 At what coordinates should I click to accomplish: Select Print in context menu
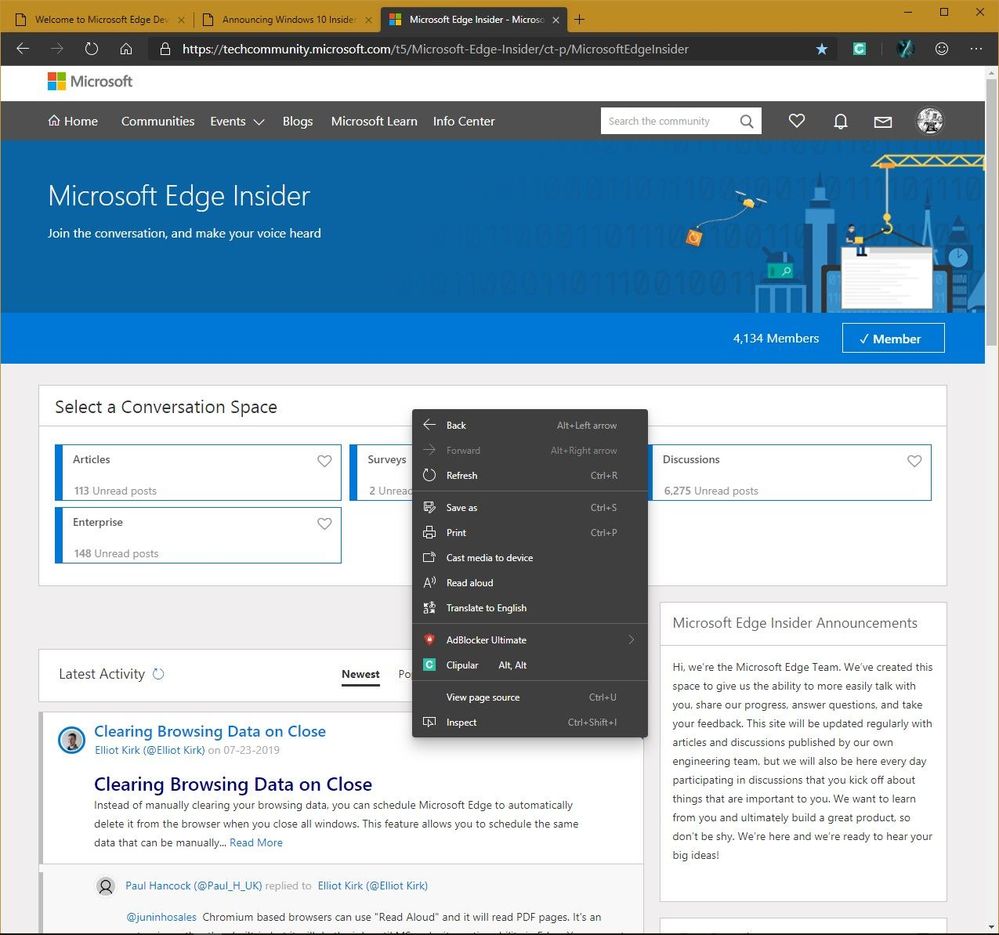pos(529,532)
